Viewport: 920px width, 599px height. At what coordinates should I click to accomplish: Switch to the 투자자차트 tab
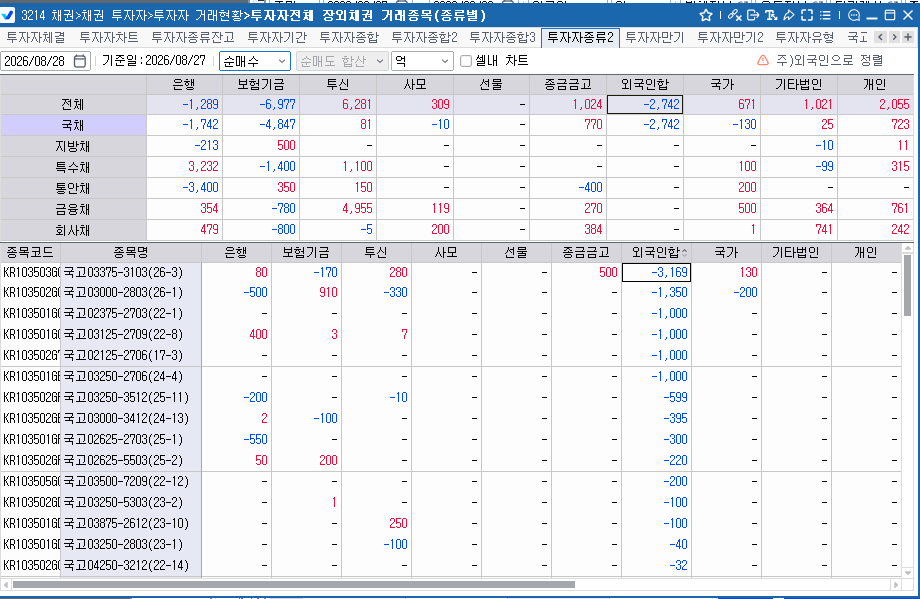point(109,38)
